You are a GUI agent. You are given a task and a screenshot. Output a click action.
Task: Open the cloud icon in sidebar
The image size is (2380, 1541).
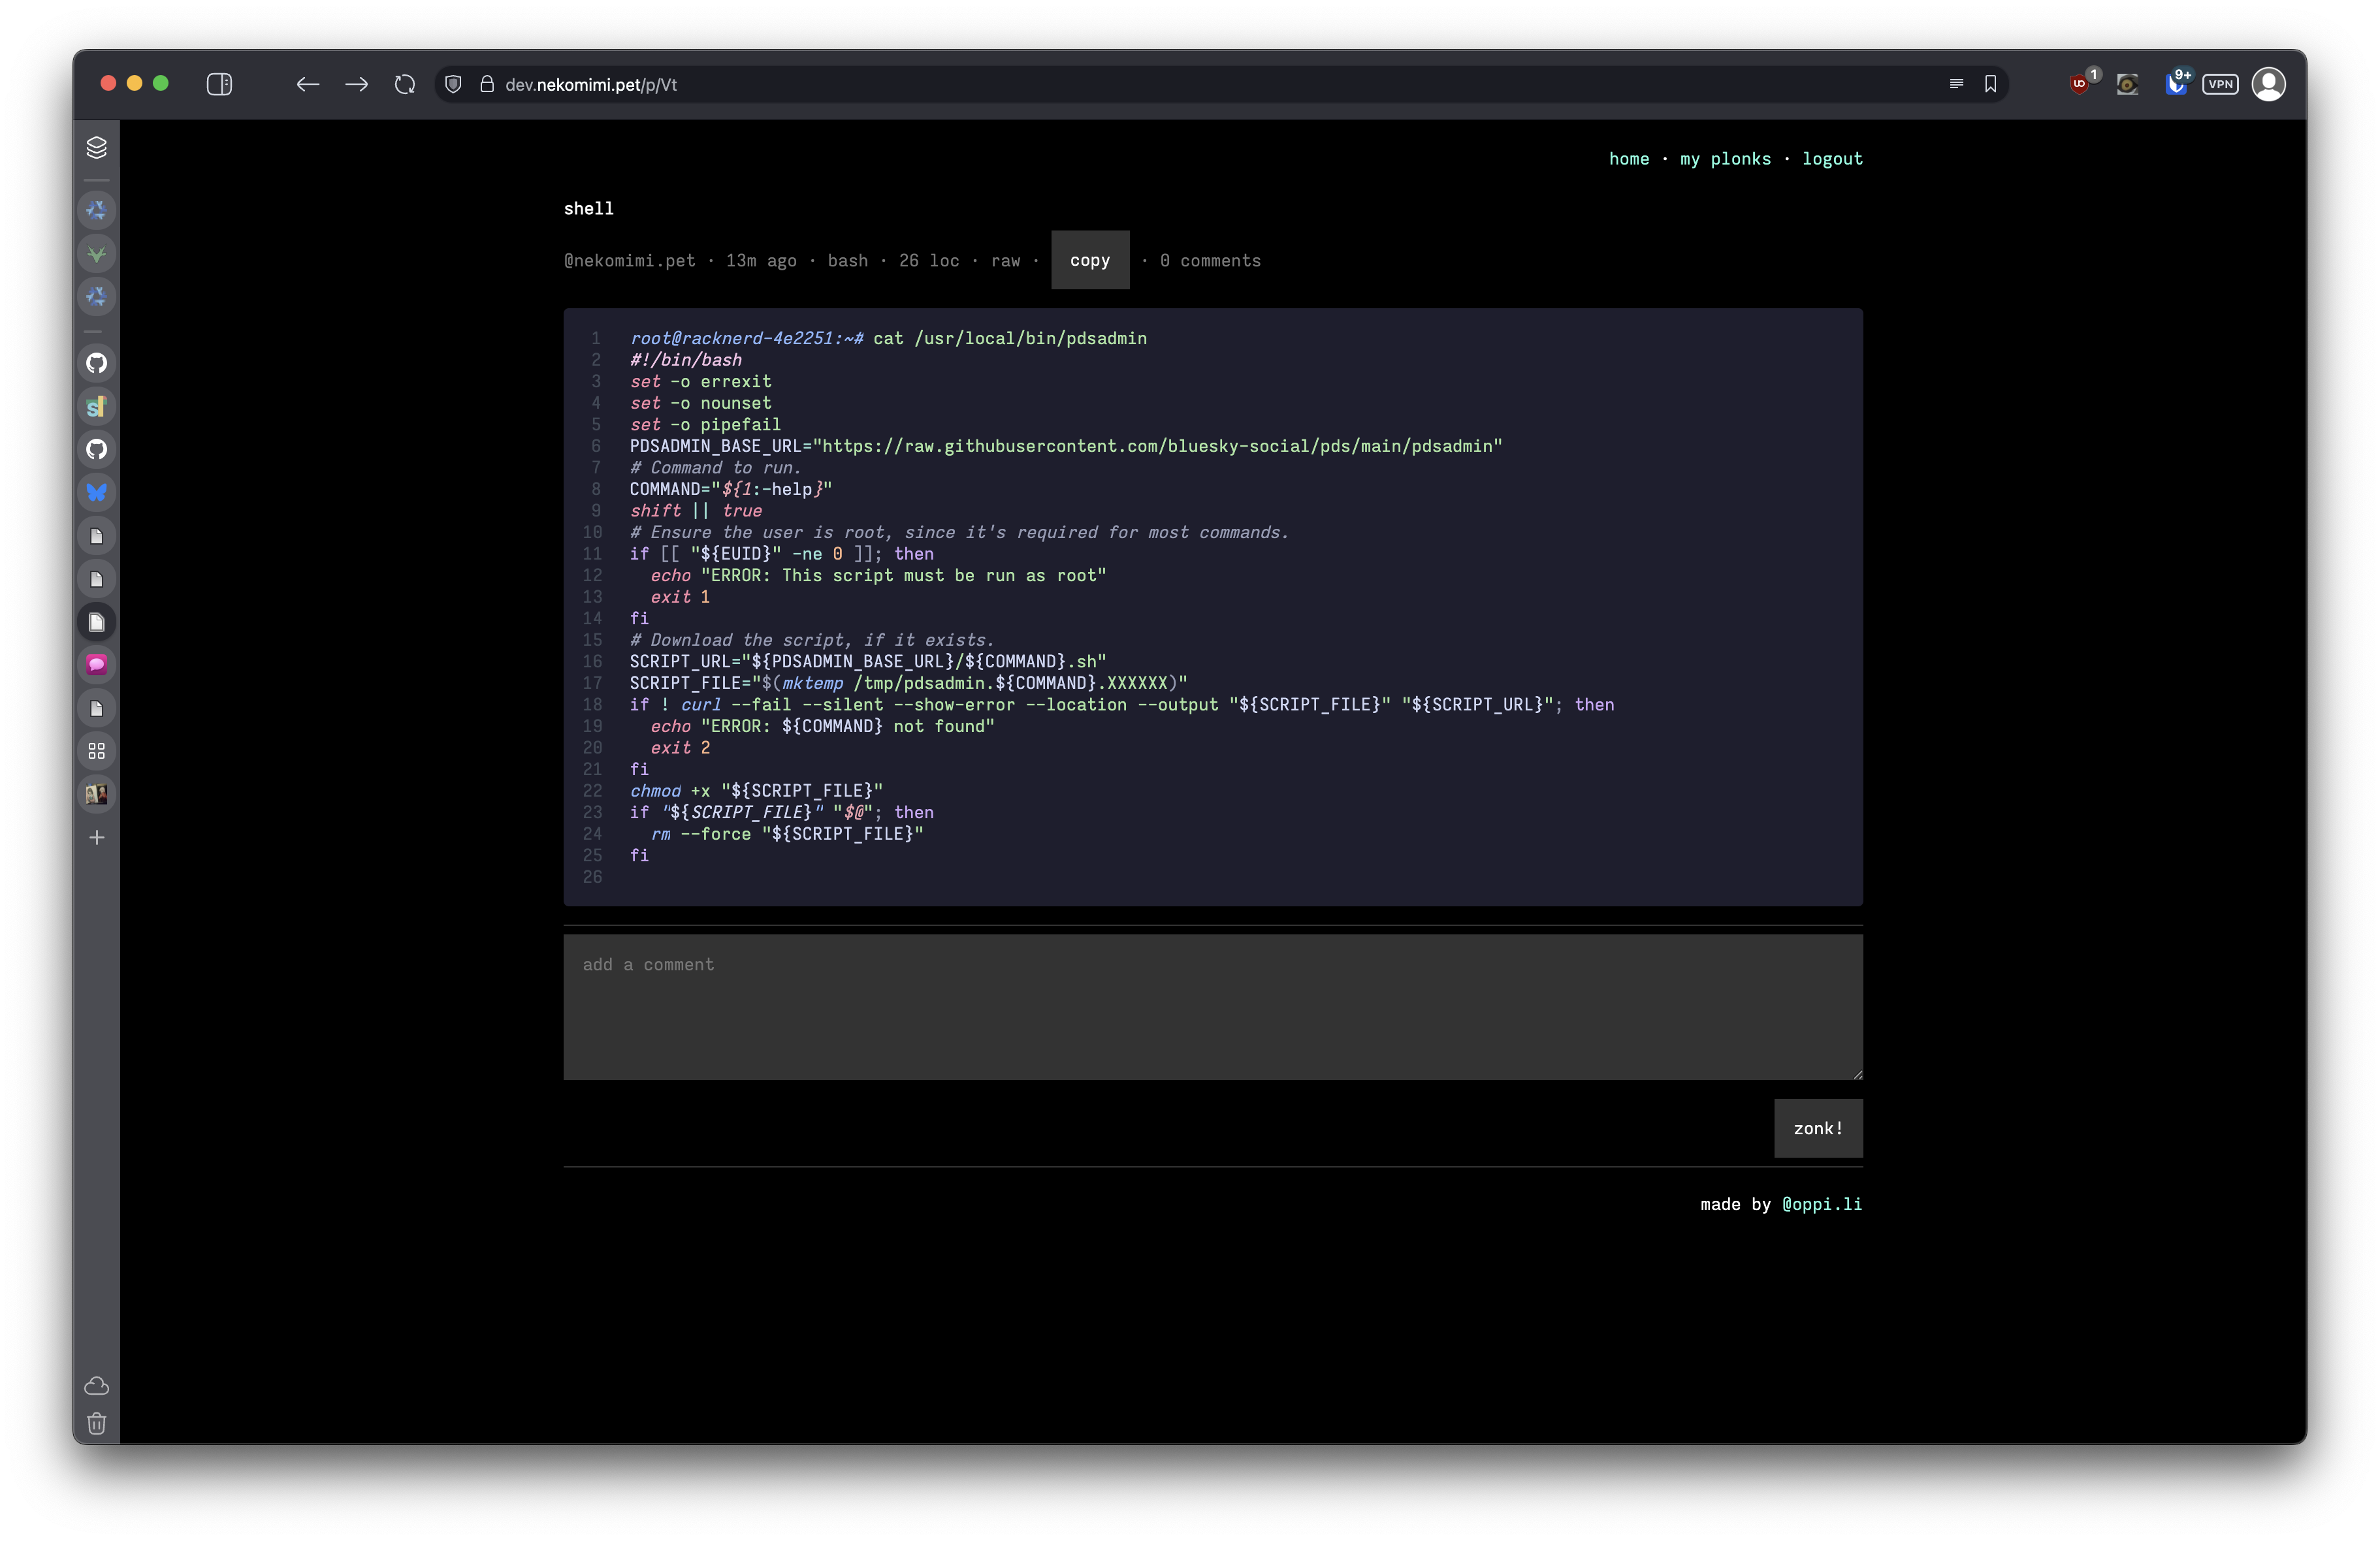point(97,1386)
